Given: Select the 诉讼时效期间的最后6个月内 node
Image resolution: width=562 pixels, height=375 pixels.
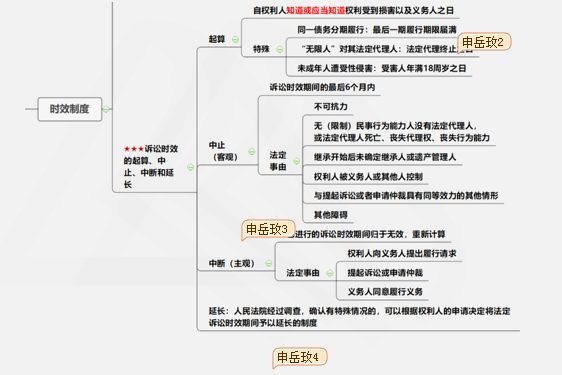Looking at the screenshot, I should pyautogui.click(x=322, y=87).
